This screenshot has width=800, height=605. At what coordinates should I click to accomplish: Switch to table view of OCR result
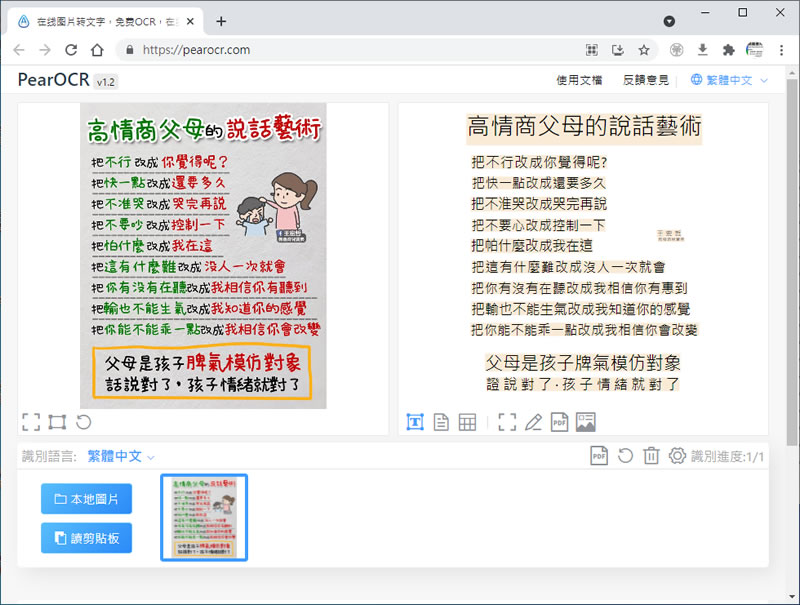tap(467, 422)
